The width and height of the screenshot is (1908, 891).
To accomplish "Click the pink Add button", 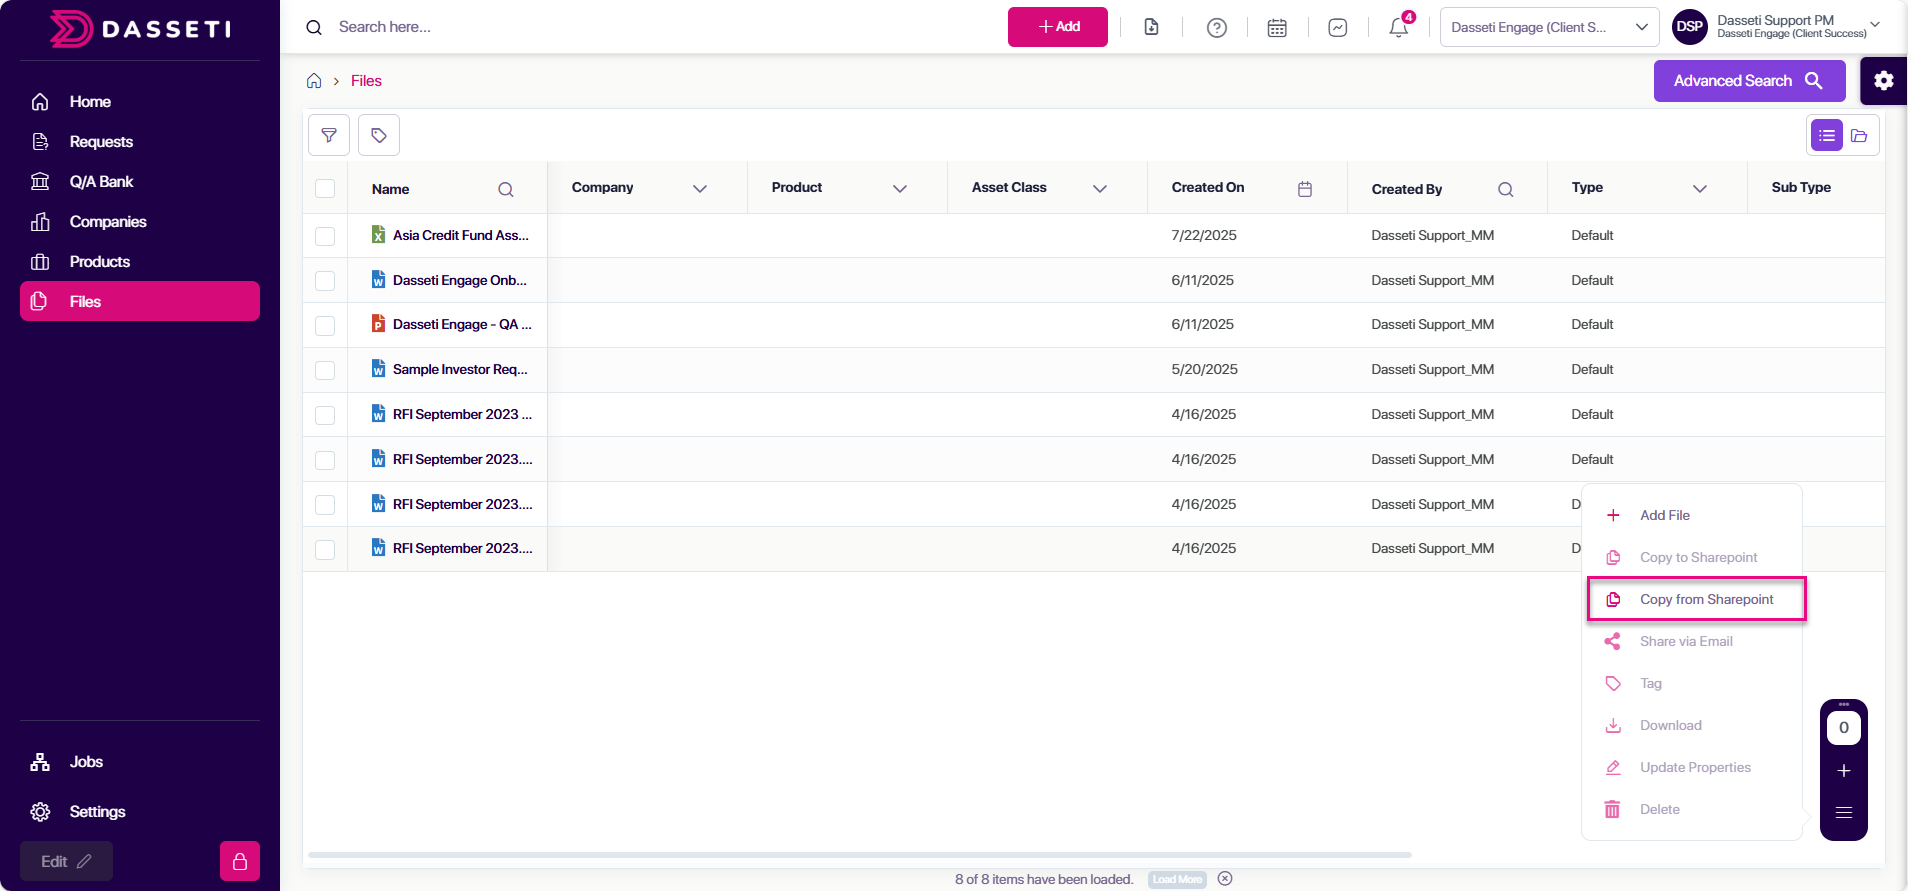I will click(1058, 27).
